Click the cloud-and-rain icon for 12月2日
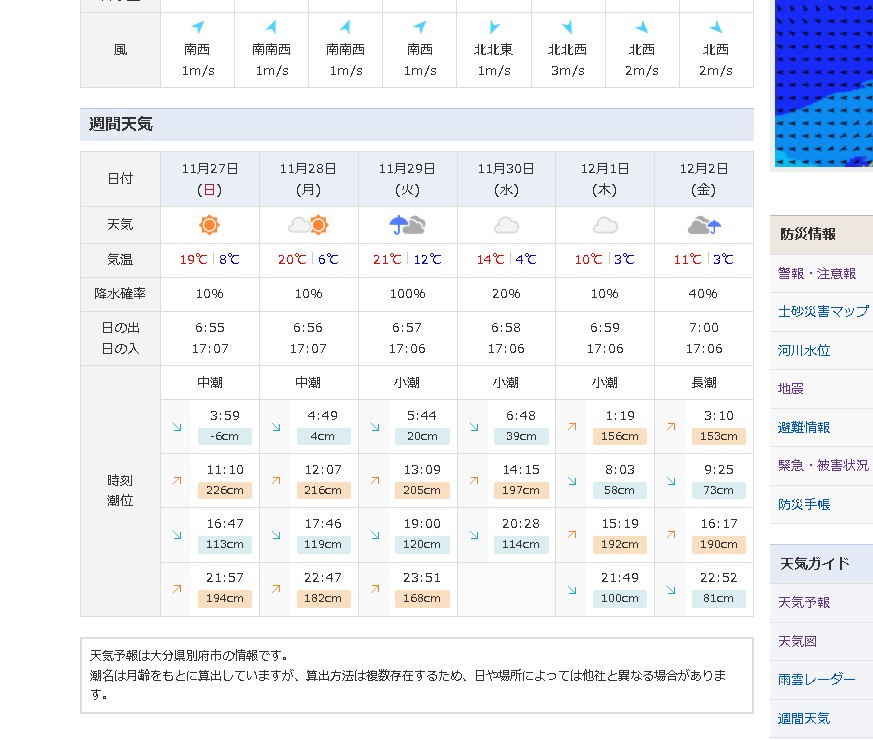 [704, 225]
